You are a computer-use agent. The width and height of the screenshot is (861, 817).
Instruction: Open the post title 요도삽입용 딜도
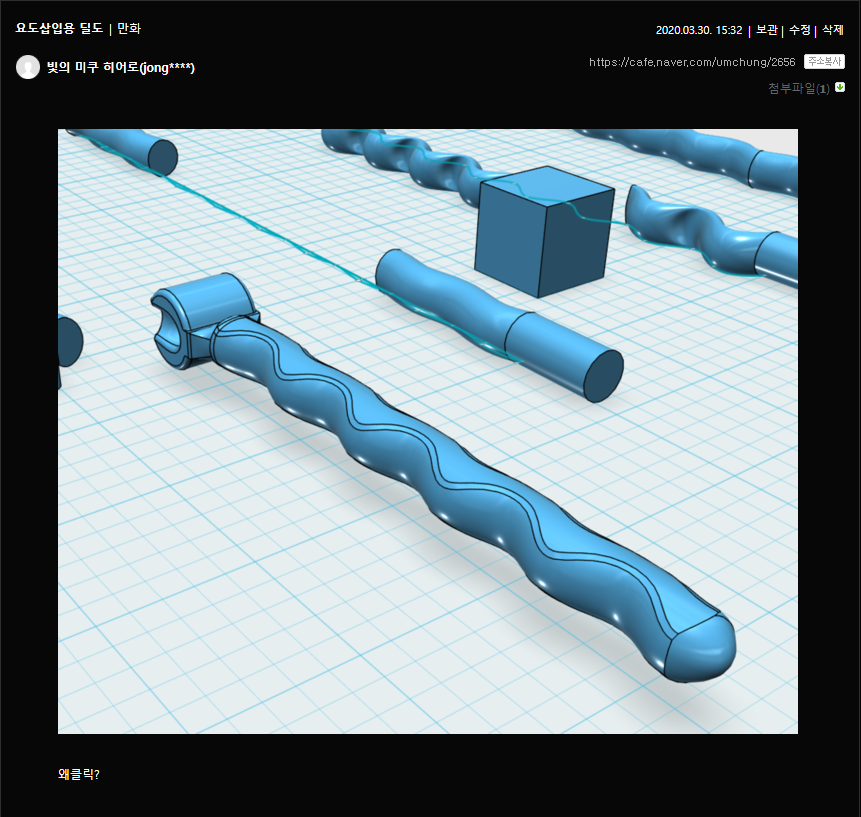[59, 29]
